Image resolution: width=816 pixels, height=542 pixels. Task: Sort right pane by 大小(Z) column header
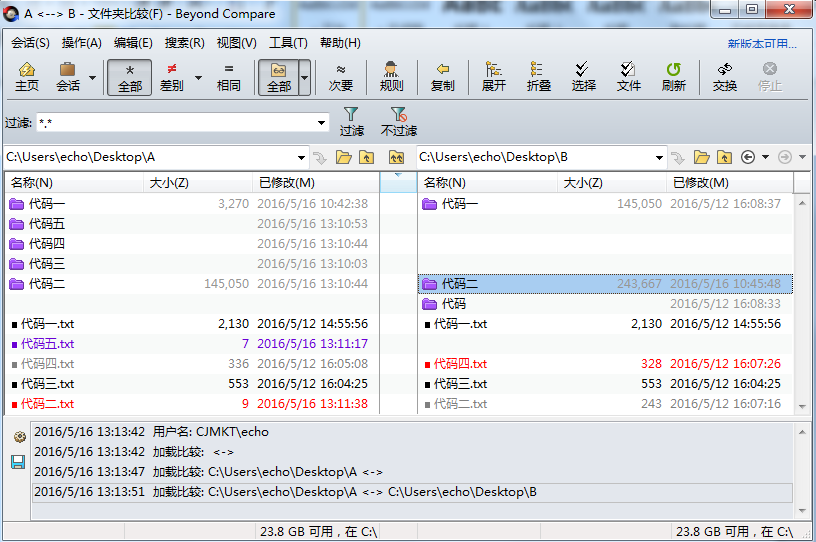[x=612, y=183]
